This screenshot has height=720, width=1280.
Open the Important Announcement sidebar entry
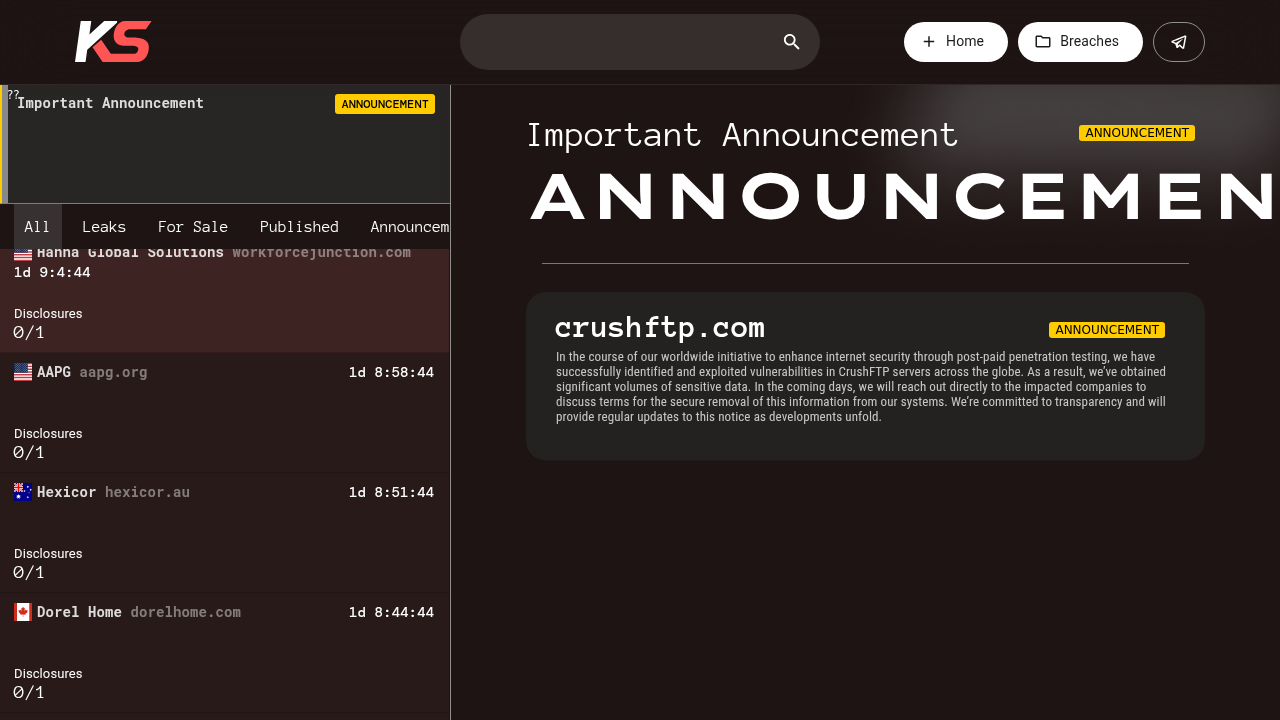click(x=226, y=144)
